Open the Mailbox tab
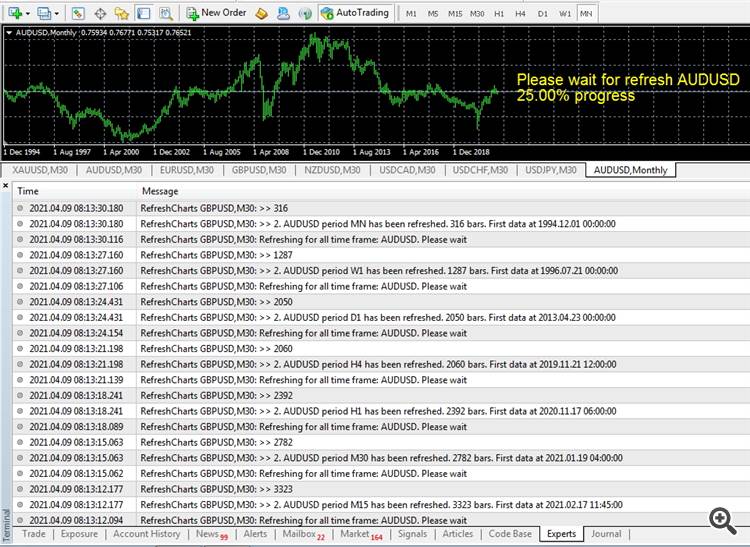 [x=303, y=534]
